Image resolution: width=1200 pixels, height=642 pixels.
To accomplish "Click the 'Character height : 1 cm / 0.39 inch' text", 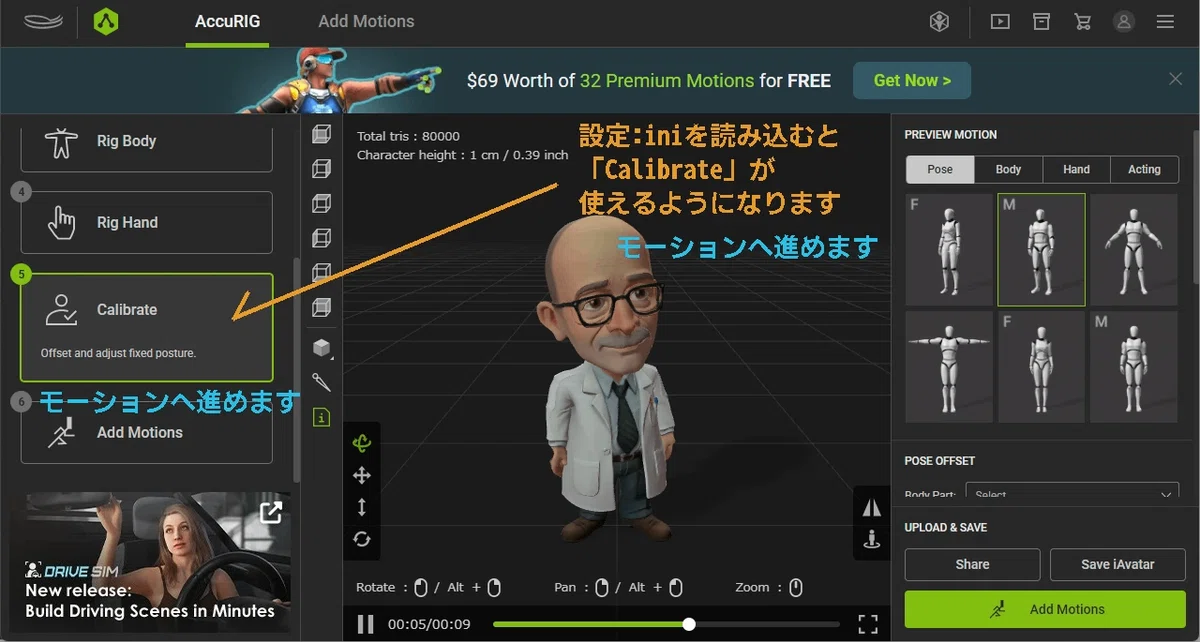I will pyautogui.click(x=462, y=155).
